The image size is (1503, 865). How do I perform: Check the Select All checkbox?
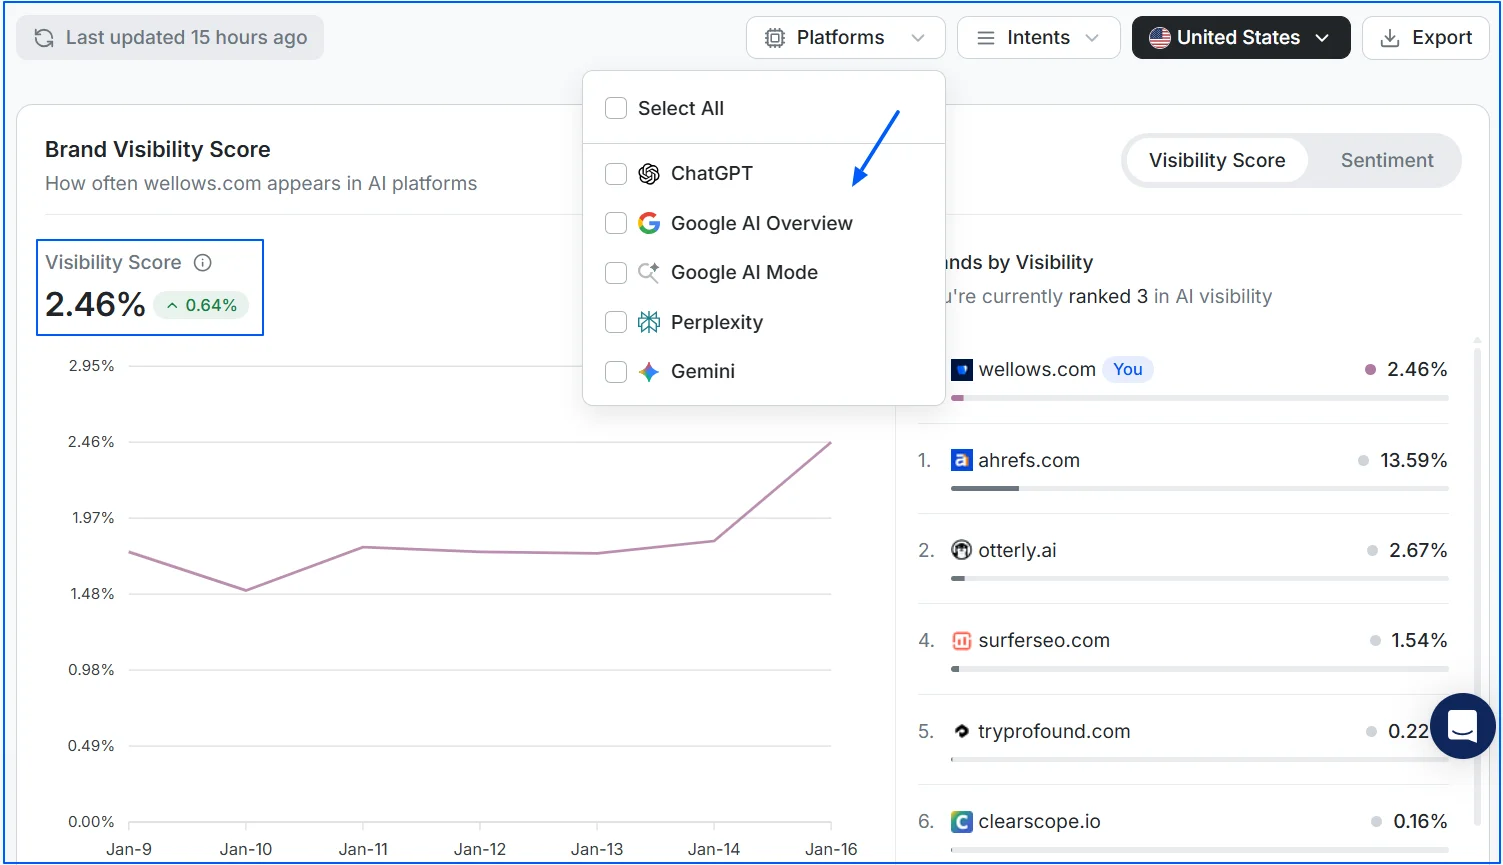[616, 108]
